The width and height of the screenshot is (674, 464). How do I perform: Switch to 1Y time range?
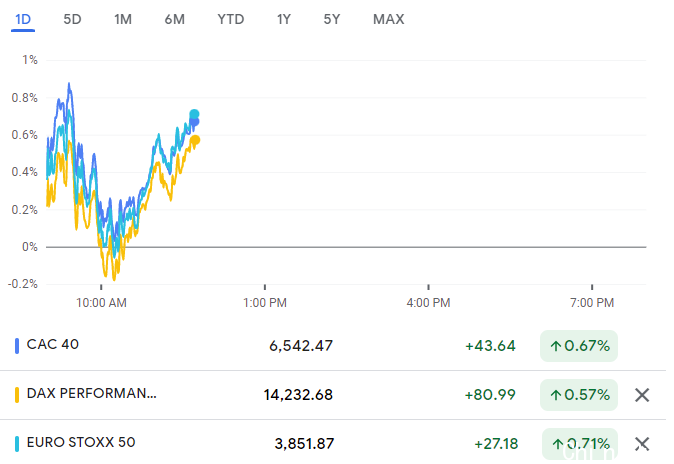[x=284, y=19]
